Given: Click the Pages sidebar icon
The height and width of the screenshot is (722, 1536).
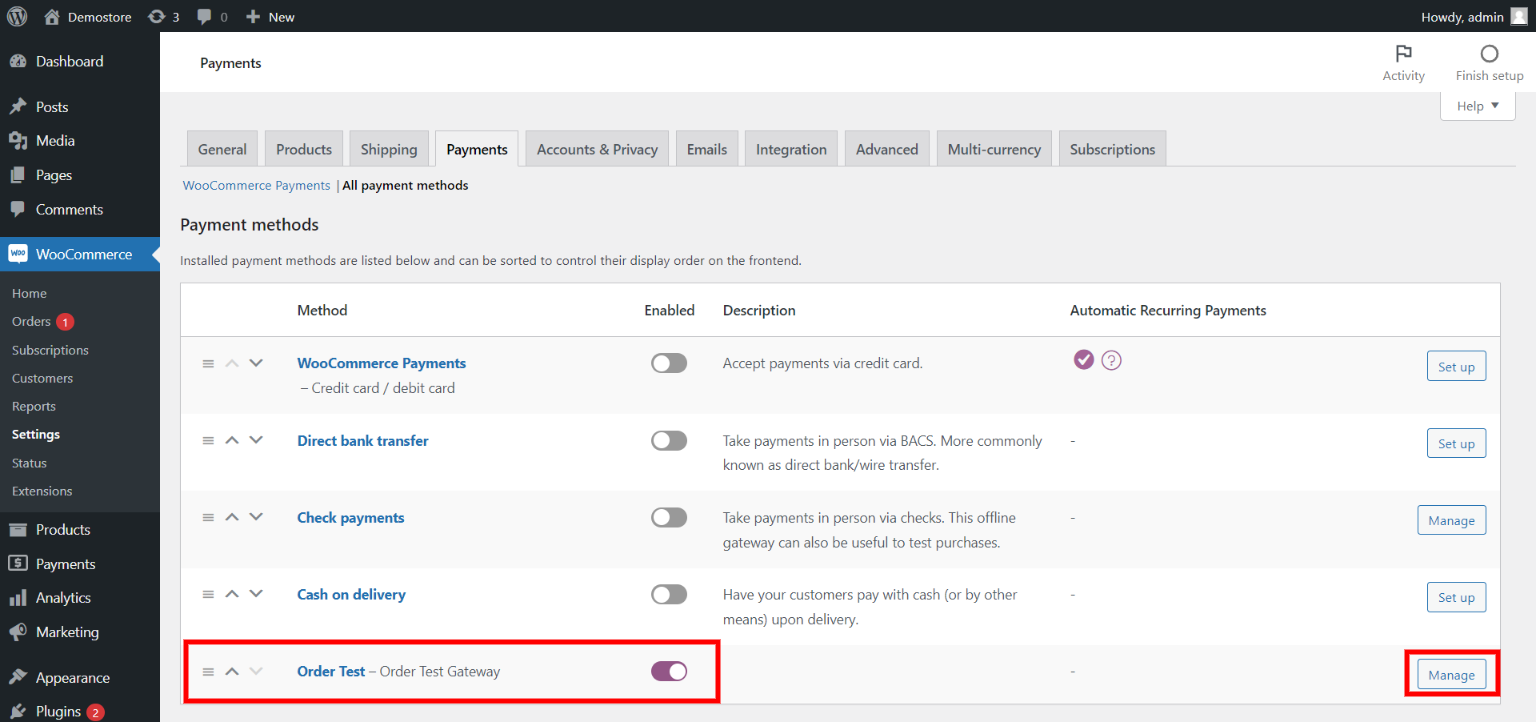Looking at the screenshot, I should [18, 175].
